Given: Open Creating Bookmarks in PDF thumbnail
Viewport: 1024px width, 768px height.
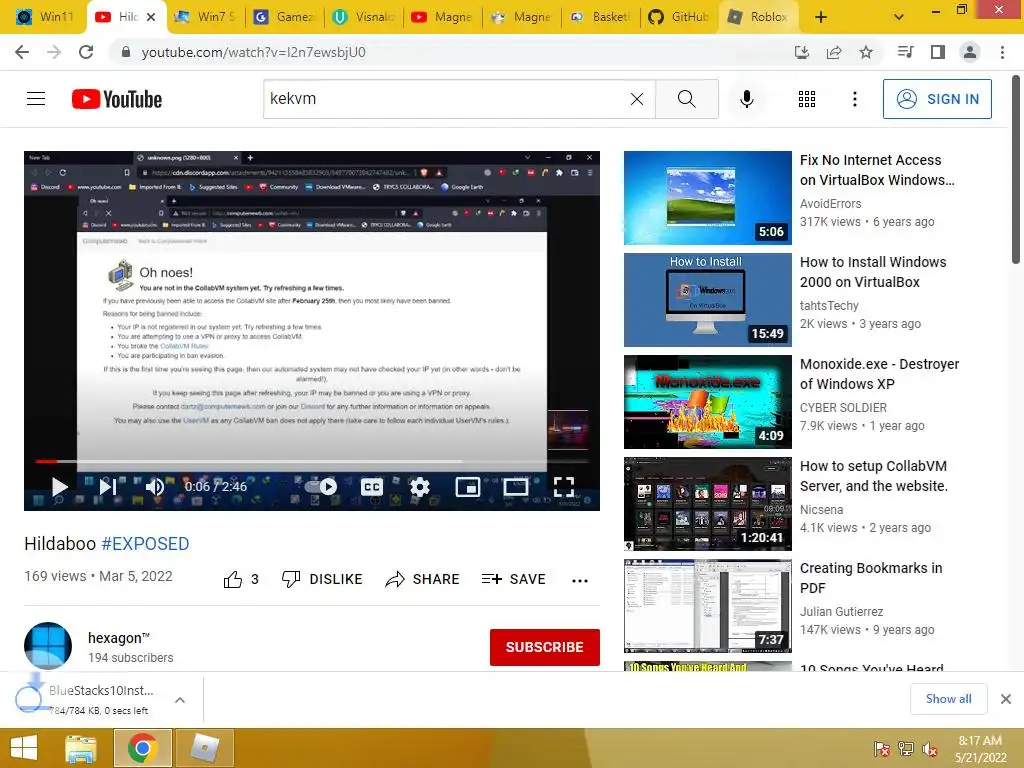Looking at the screenshot, I should [x=707, y=605].
